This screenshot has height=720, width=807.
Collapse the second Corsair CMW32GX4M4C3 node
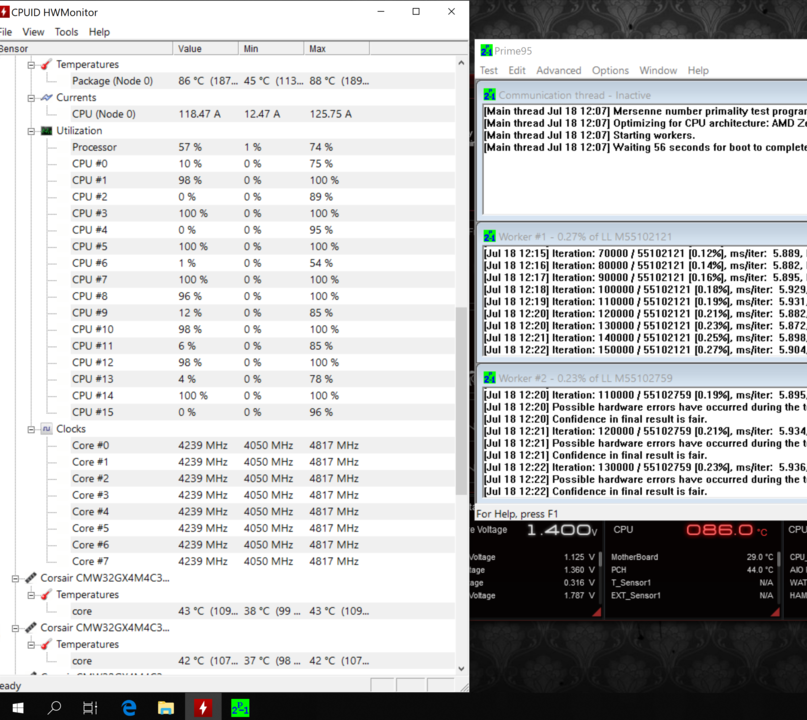tap(15, 628)
